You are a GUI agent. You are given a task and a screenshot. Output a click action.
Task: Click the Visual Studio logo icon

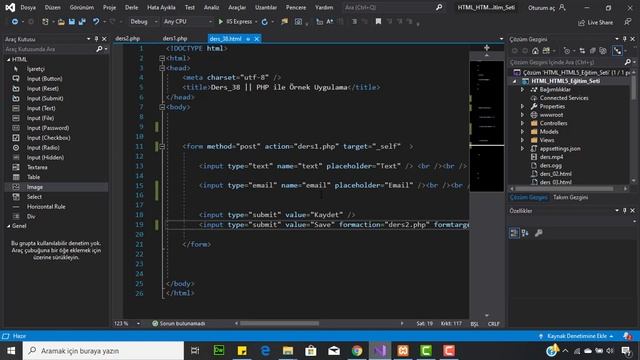coord(10,7)
